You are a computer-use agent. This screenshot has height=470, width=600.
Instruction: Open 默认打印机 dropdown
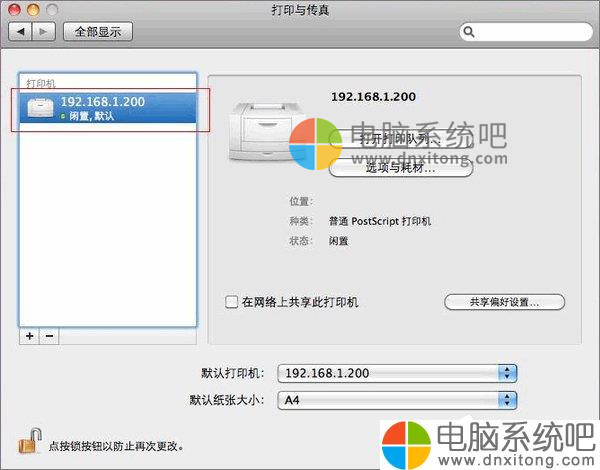click(x=397, y=373)
